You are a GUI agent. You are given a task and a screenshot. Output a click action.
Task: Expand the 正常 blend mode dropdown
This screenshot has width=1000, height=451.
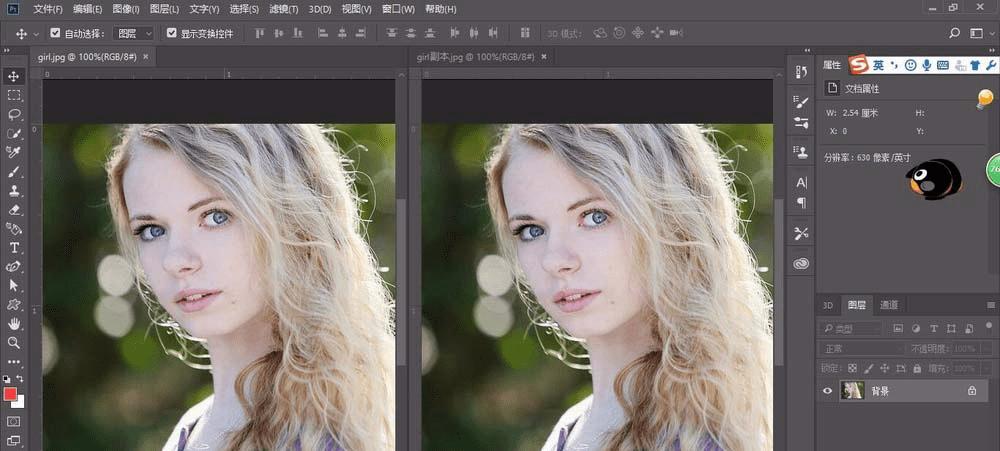pos(860,348)
